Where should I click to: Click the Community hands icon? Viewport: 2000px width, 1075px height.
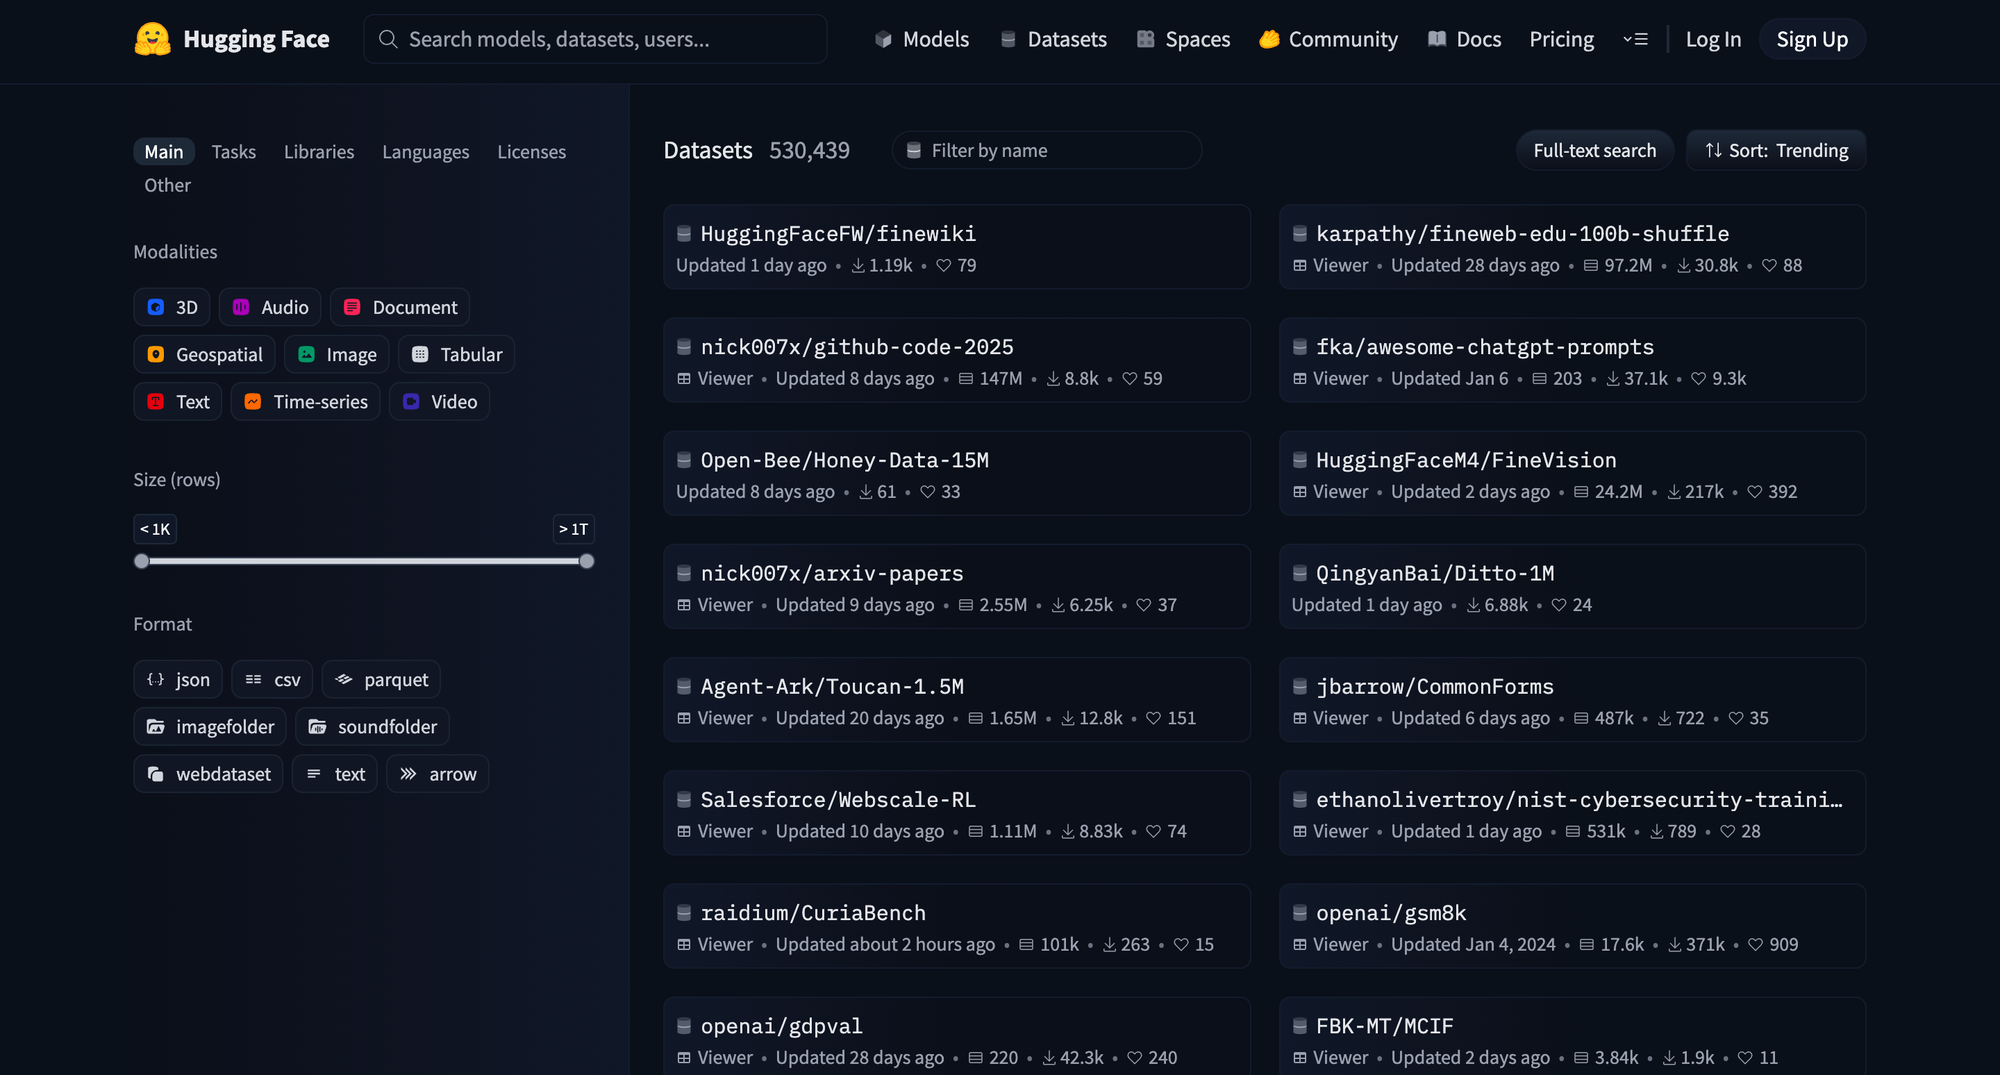click(x=1269, y=39)
